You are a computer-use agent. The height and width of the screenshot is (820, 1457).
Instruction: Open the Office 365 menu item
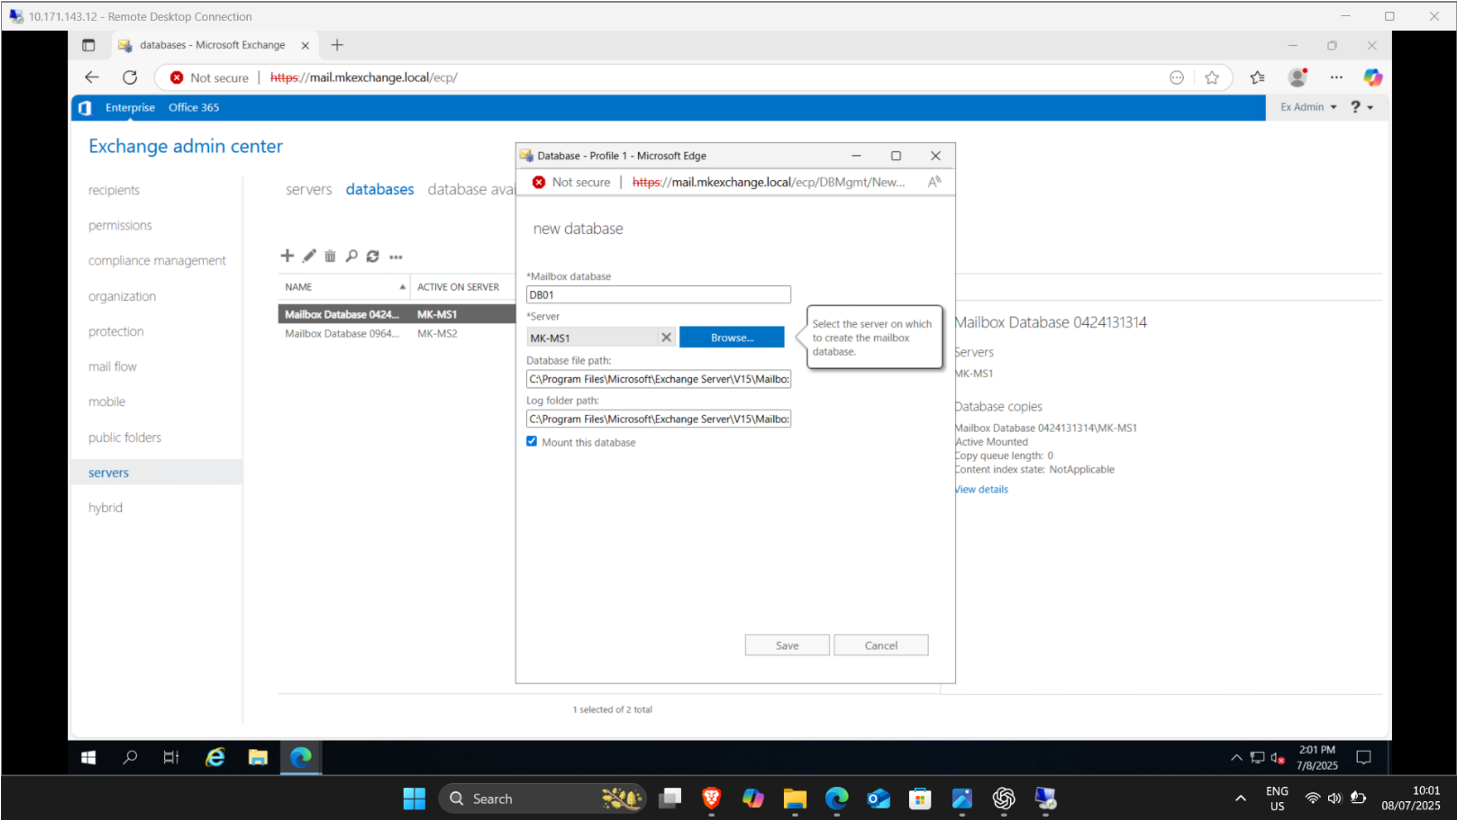[x=193, y=107]
